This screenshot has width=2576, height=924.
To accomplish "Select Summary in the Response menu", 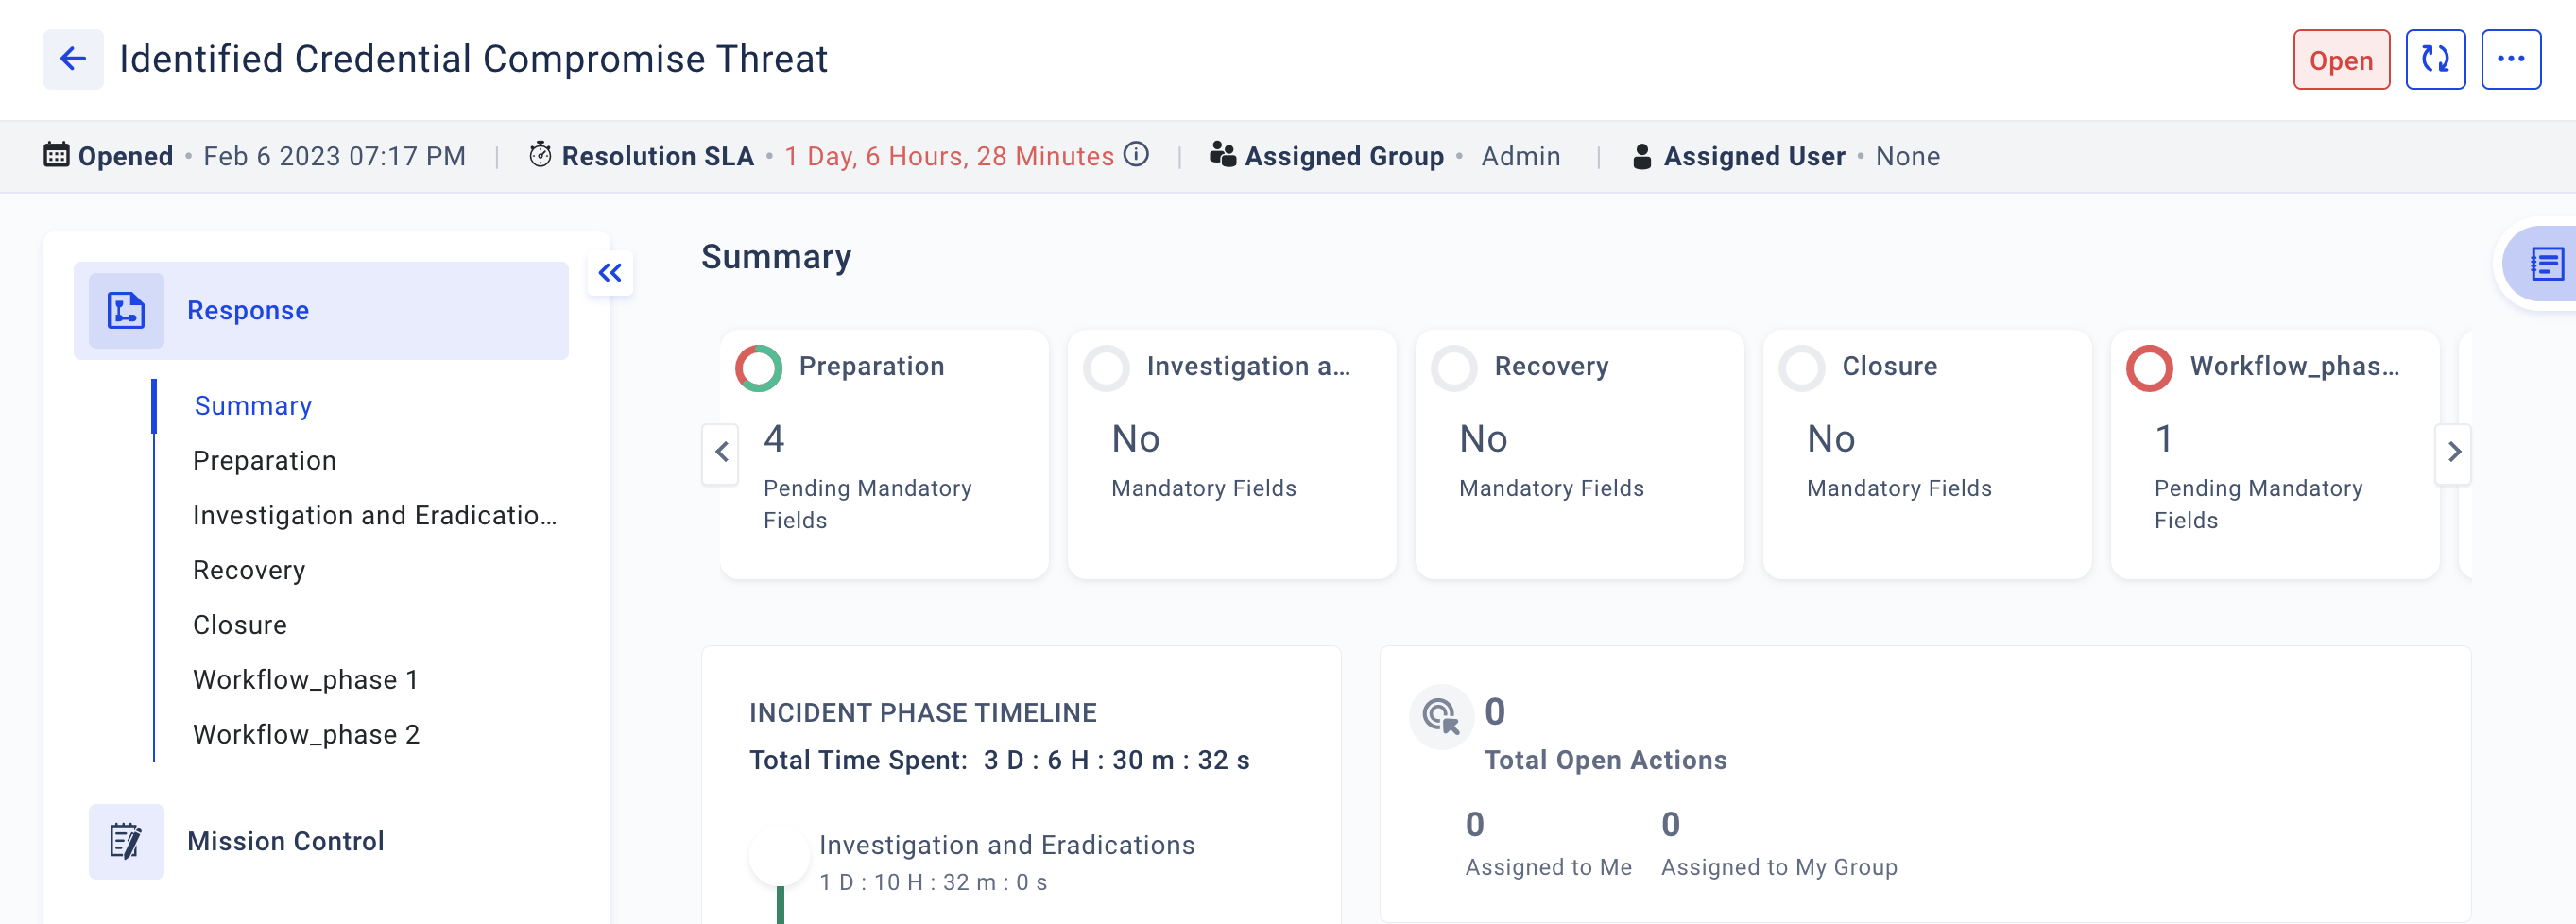I will (x=253, y=406).
